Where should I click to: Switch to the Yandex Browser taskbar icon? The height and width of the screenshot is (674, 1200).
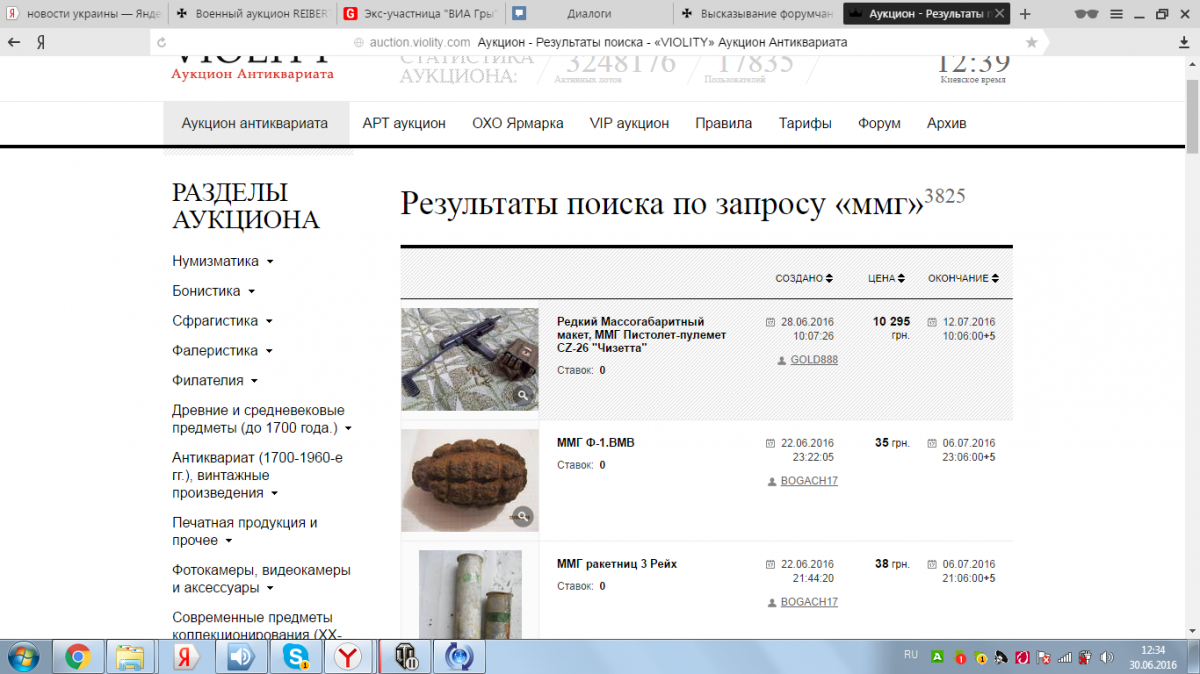[x=348, y=657]
